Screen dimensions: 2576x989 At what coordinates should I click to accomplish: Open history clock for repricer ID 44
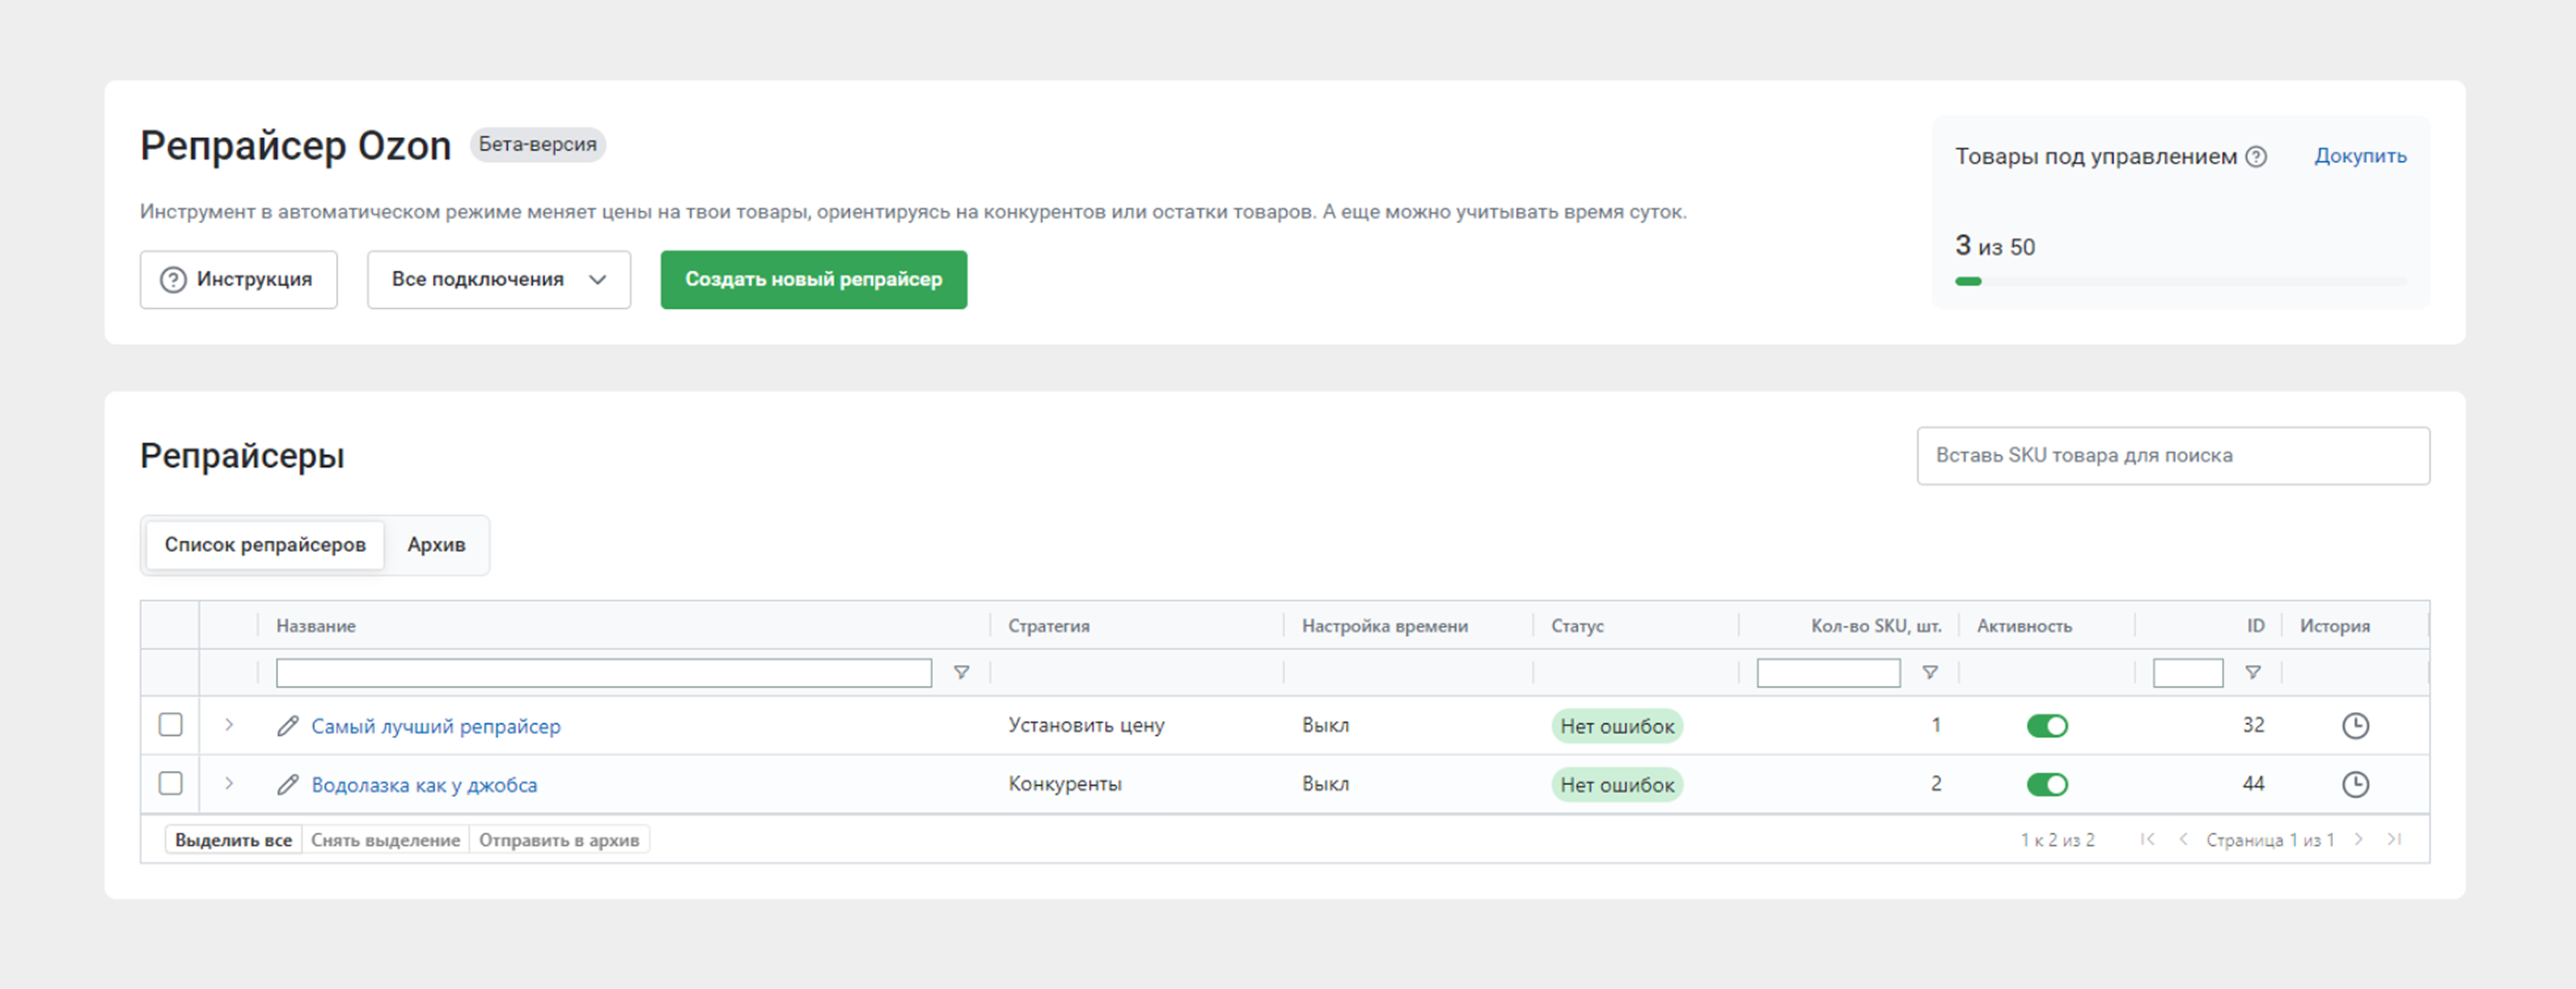(x=2355, y=785)
